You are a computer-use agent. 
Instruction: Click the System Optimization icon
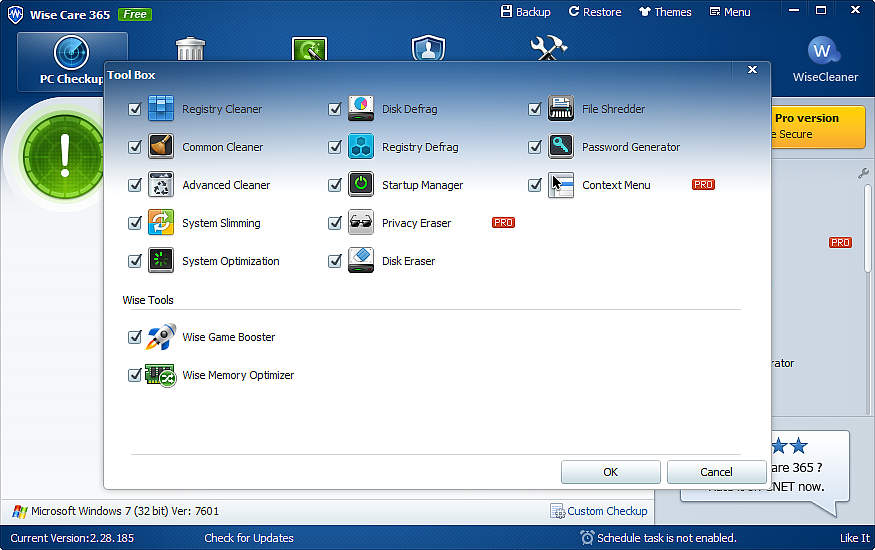pos(161,260)
